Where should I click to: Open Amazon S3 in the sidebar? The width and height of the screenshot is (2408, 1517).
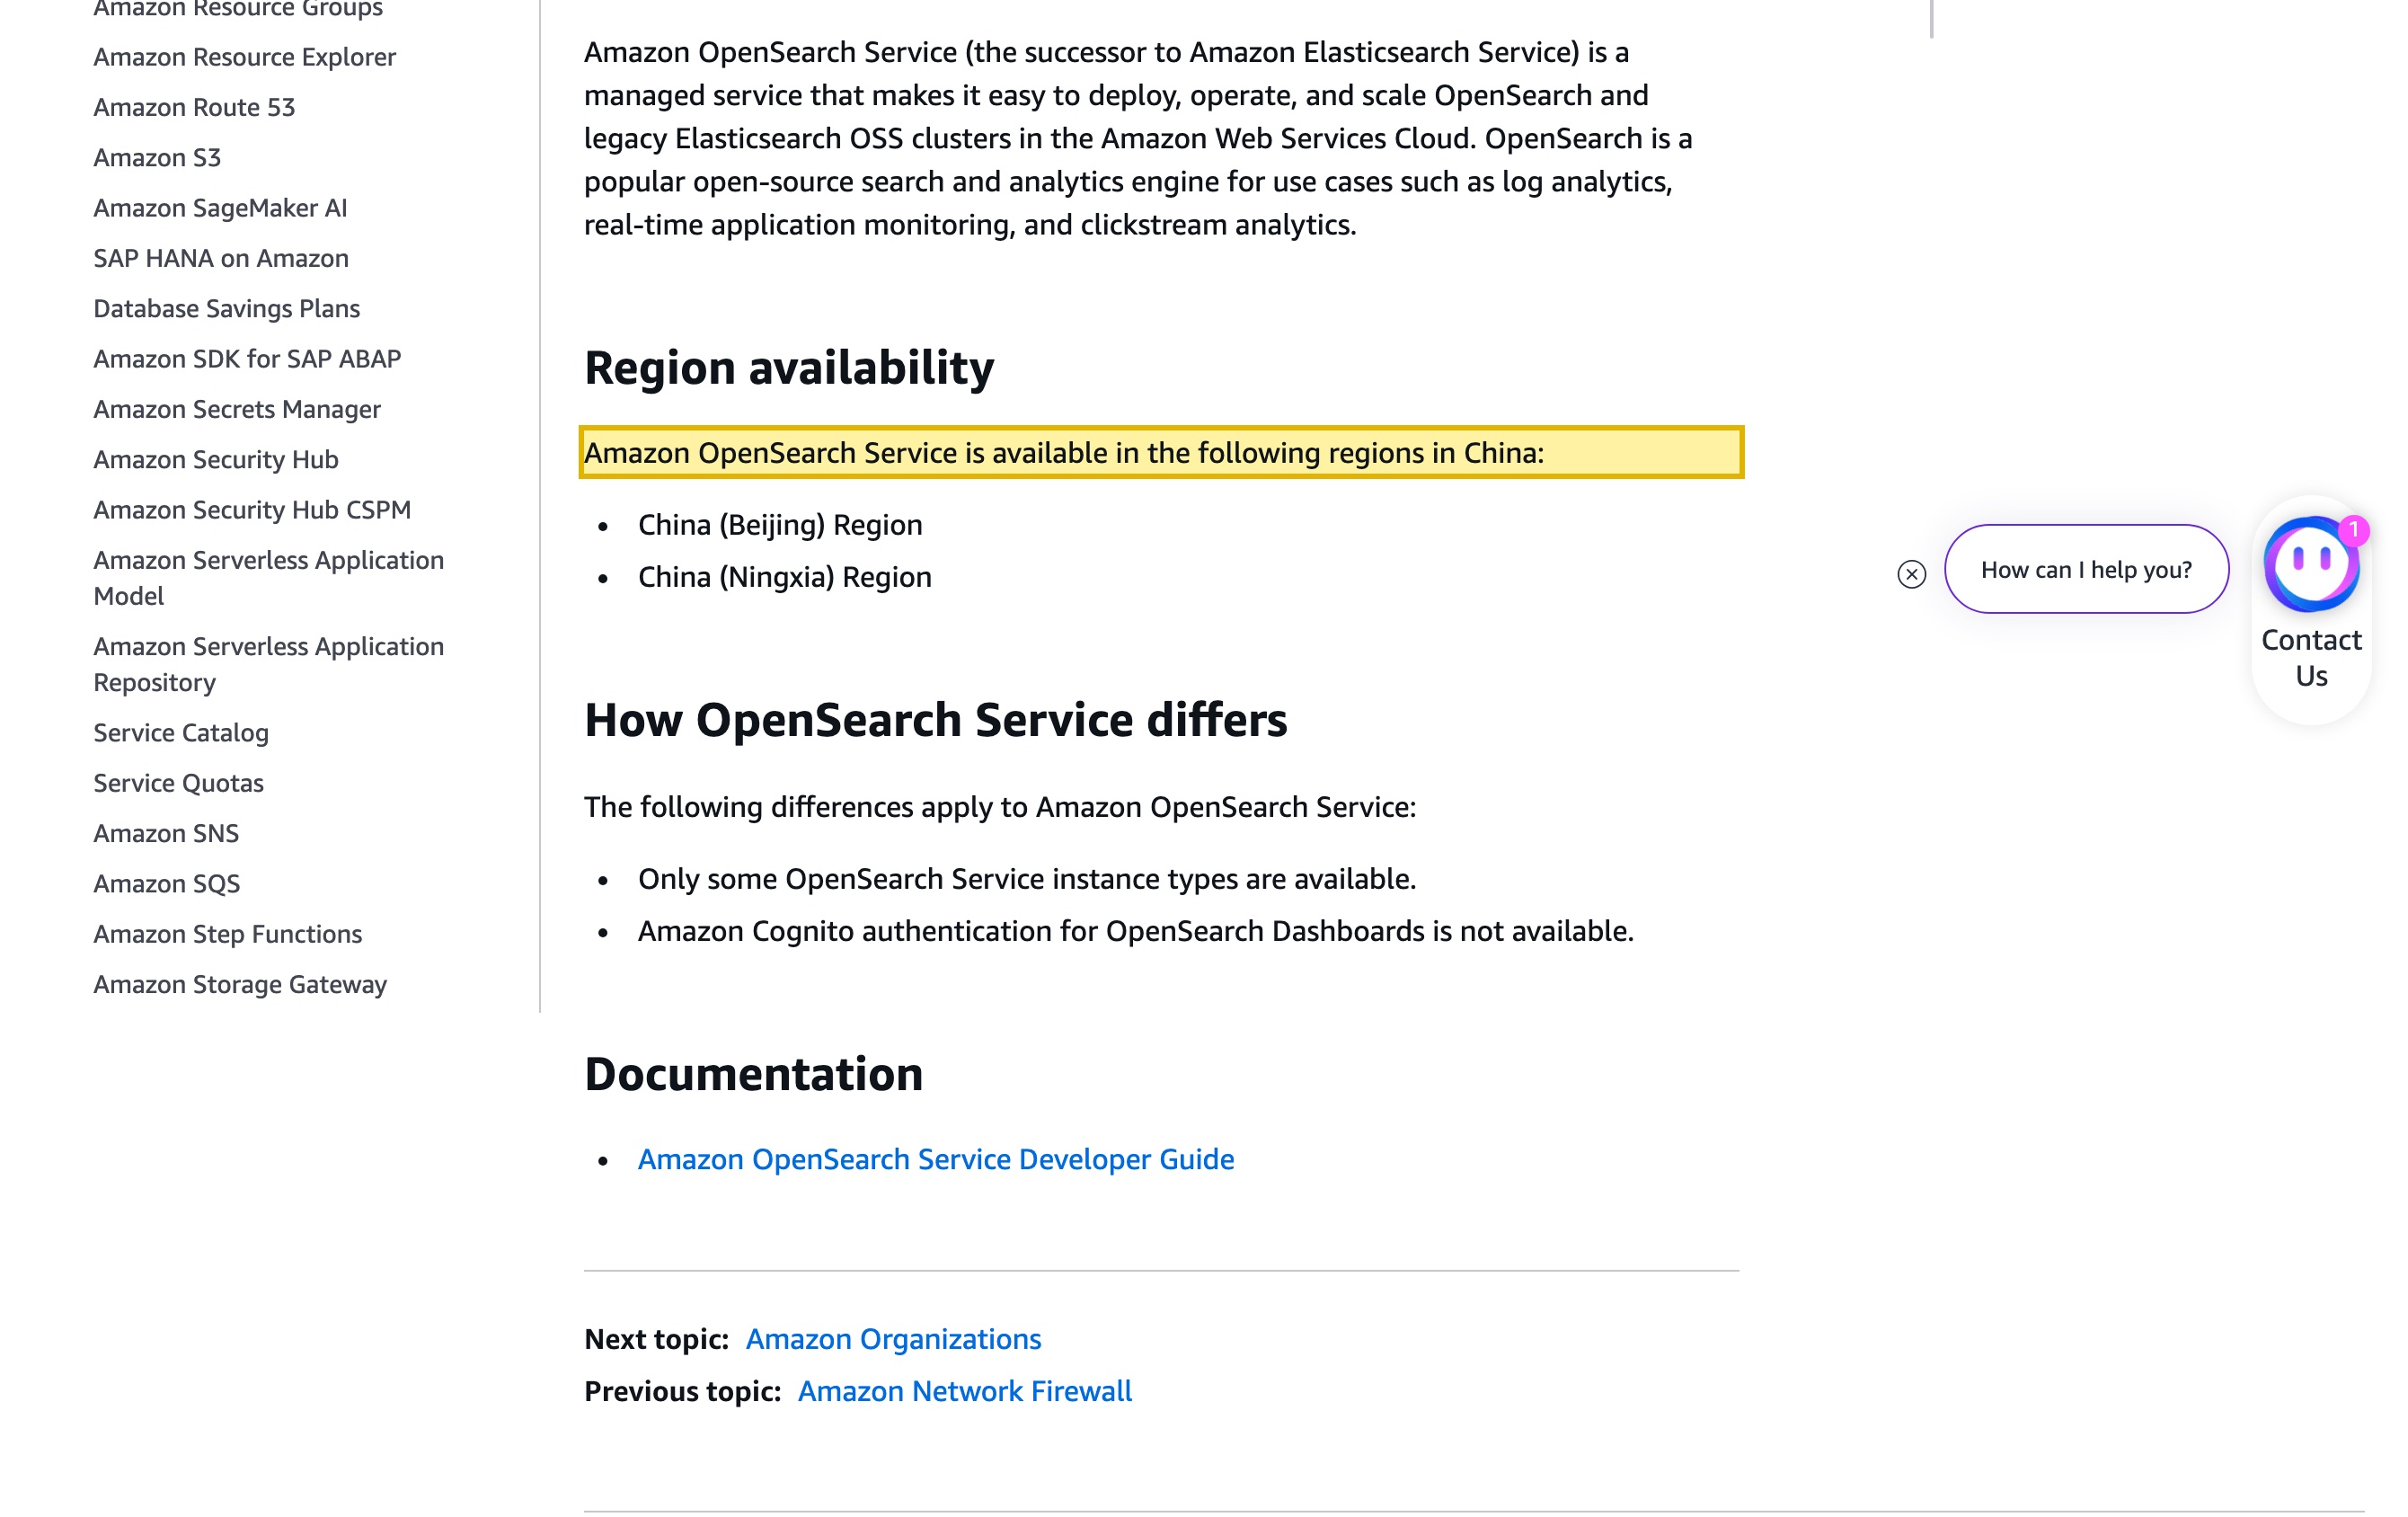tap(157, 157)
